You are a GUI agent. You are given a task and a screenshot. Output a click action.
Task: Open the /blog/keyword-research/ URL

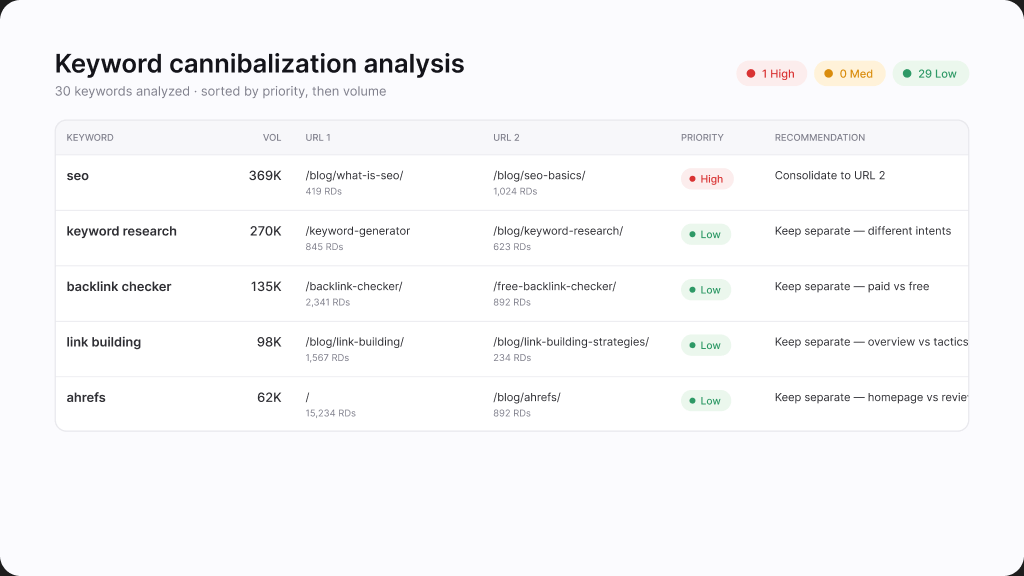click(558, 231)
